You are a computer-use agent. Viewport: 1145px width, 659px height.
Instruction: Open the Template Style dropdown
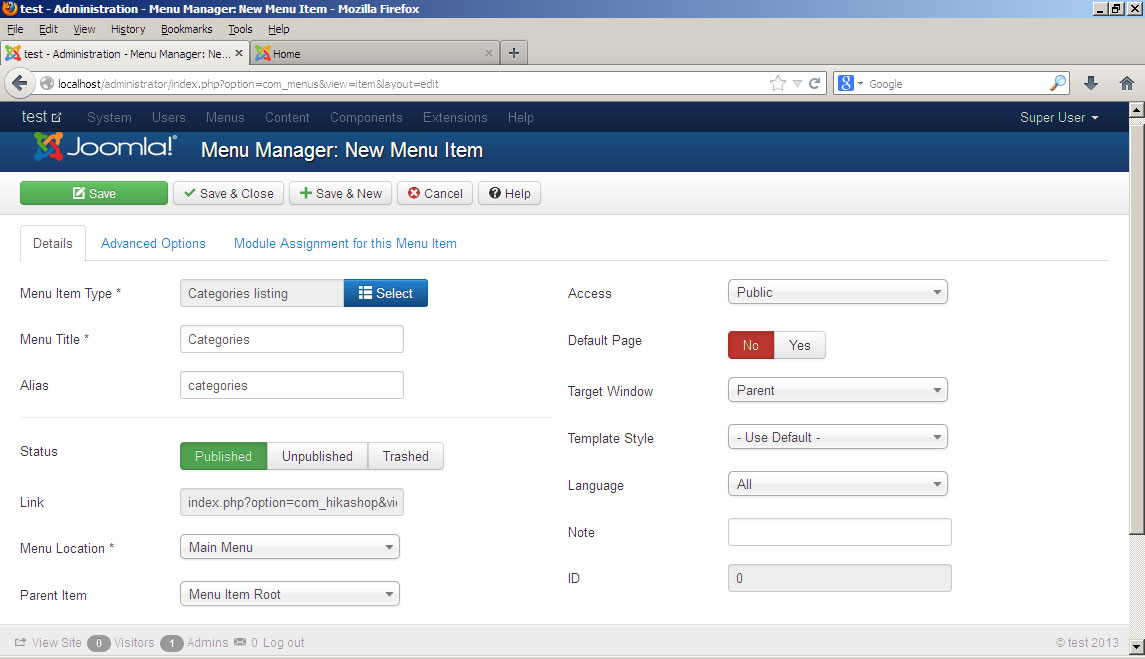click(838, 437)
